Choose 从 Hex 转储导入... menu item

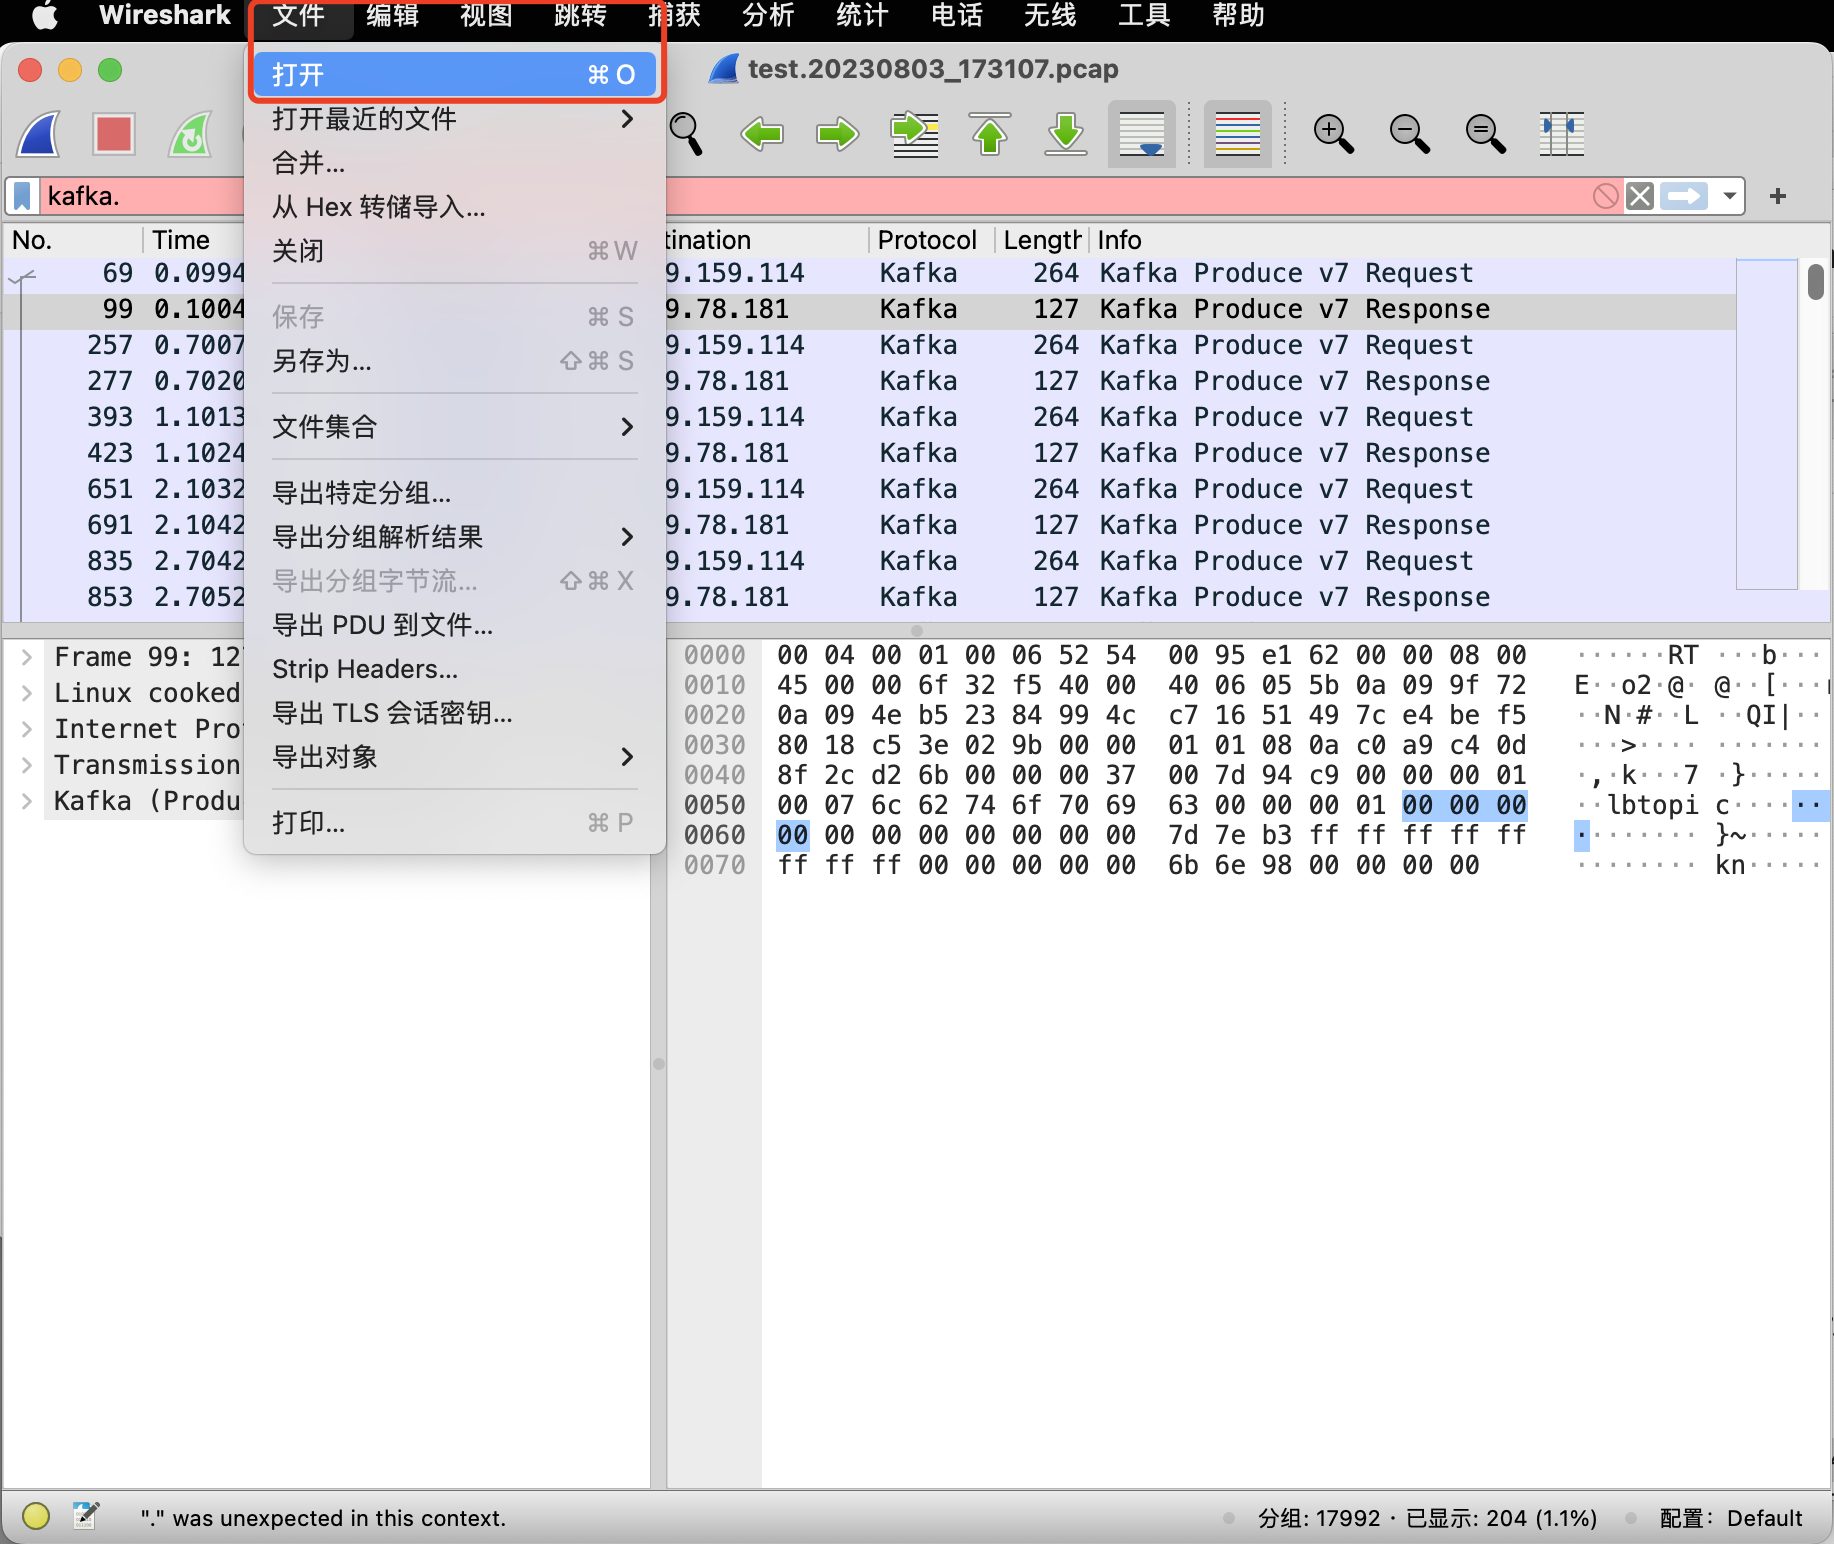click(x=455, y=207)
